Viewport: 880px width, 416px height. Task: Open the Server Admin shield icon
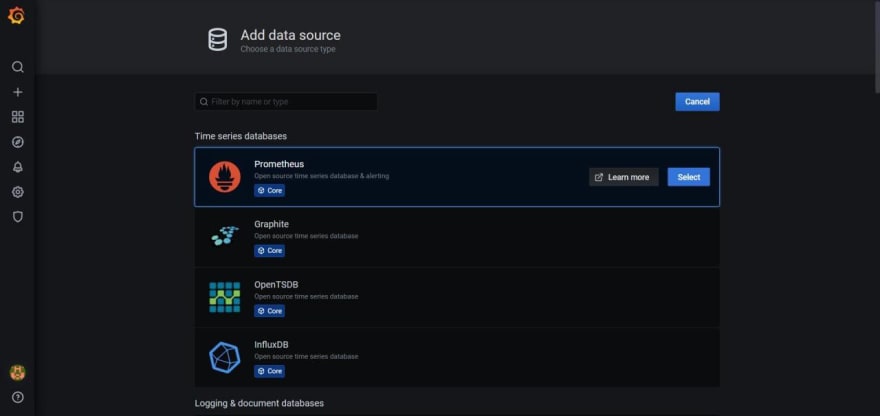[17, 217]
